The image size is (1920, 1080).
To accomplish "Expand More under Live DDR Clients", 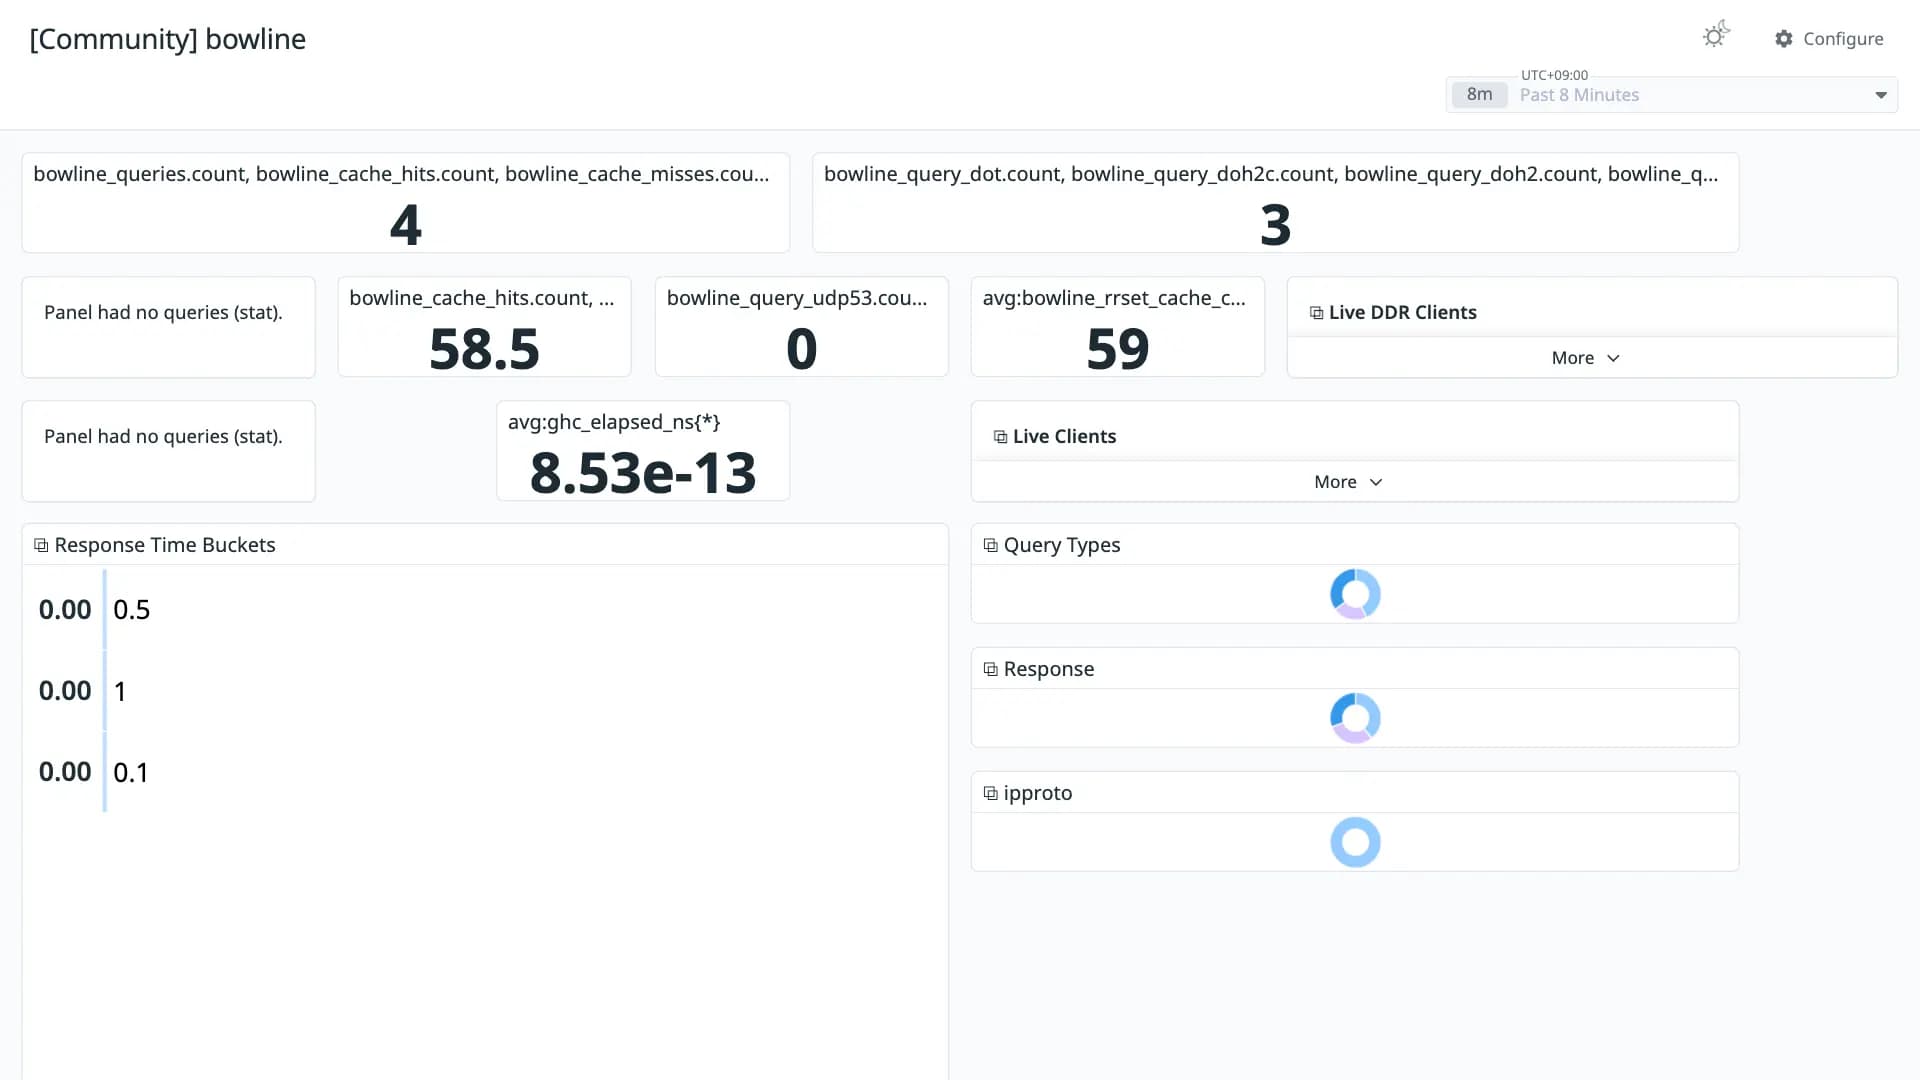I will pos(1586,358).
